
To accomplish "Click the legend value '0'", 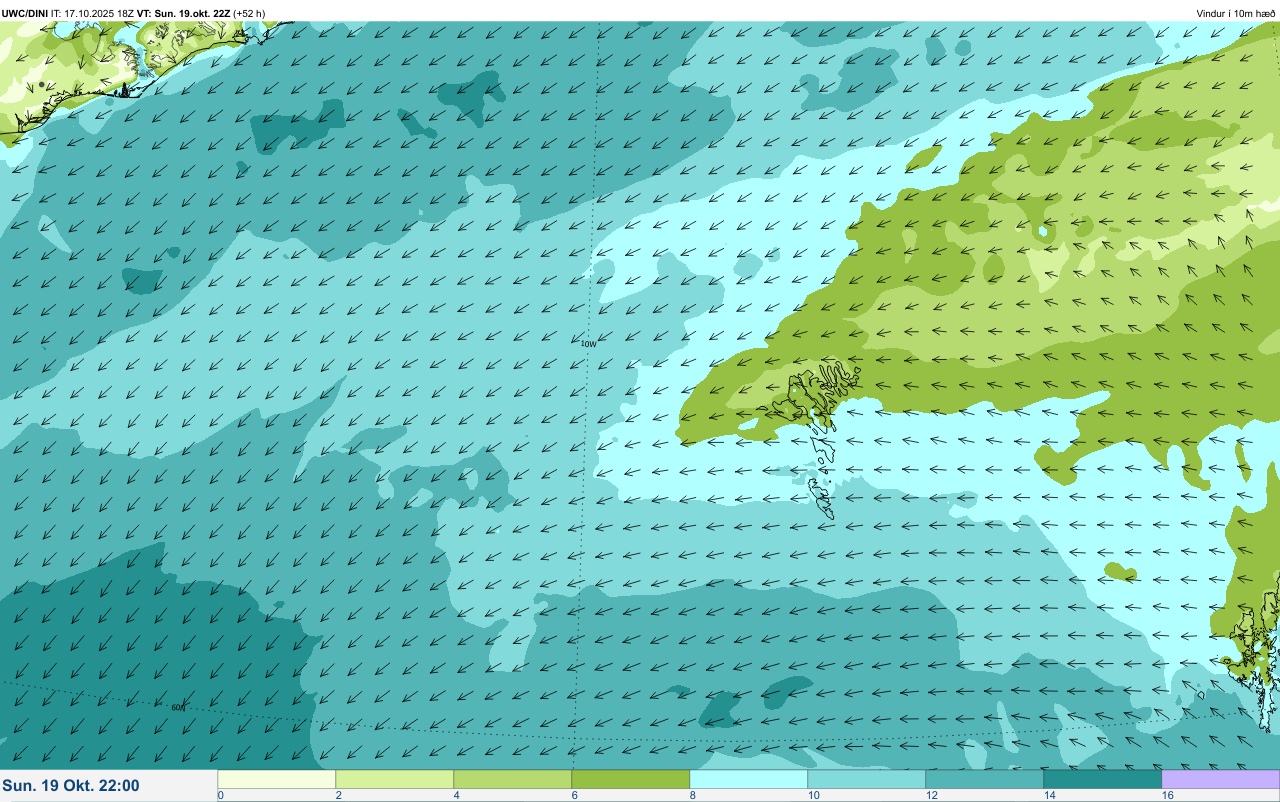I will point(220,795).
